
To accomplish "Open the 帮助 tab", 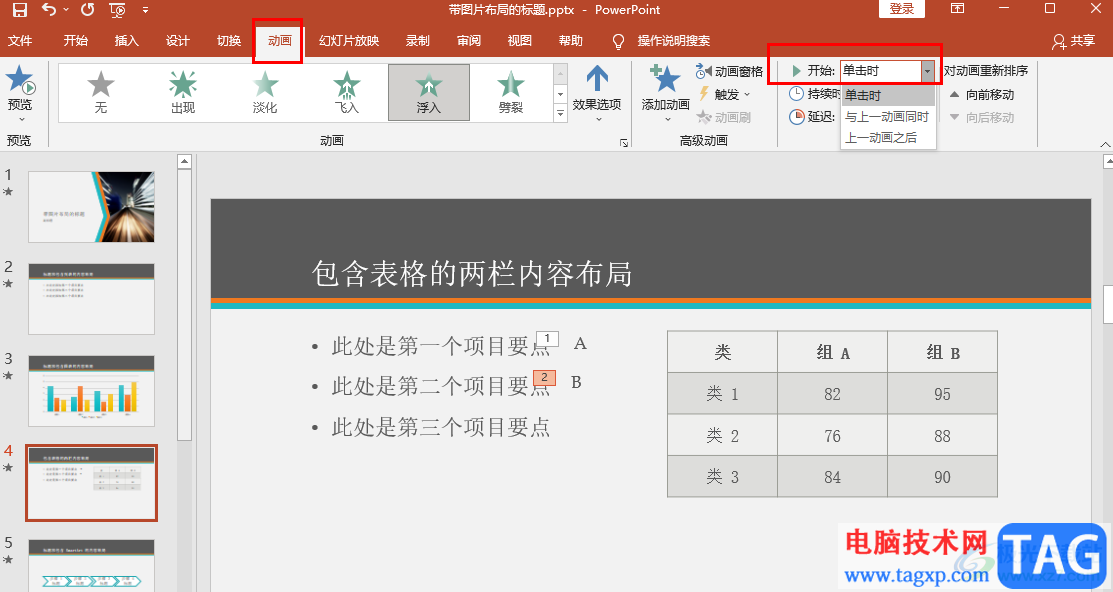I will point(571,40).
